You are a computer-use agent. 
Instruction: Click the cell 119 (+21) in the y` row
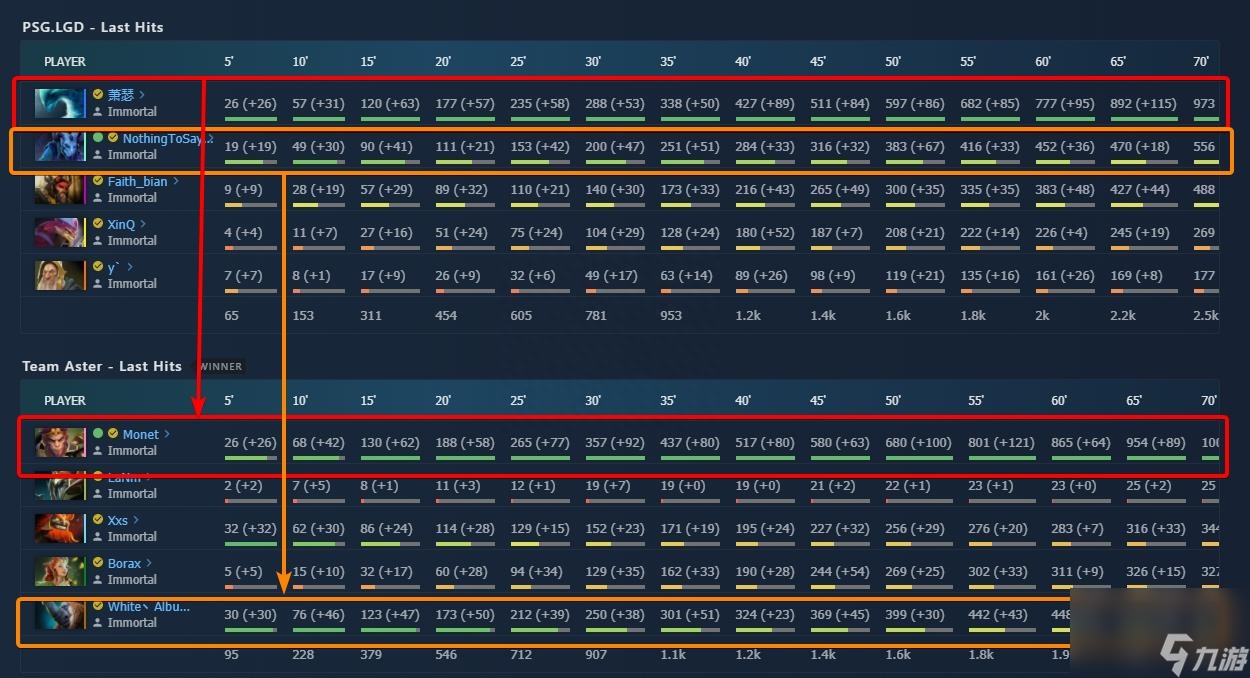click(915, 275)
